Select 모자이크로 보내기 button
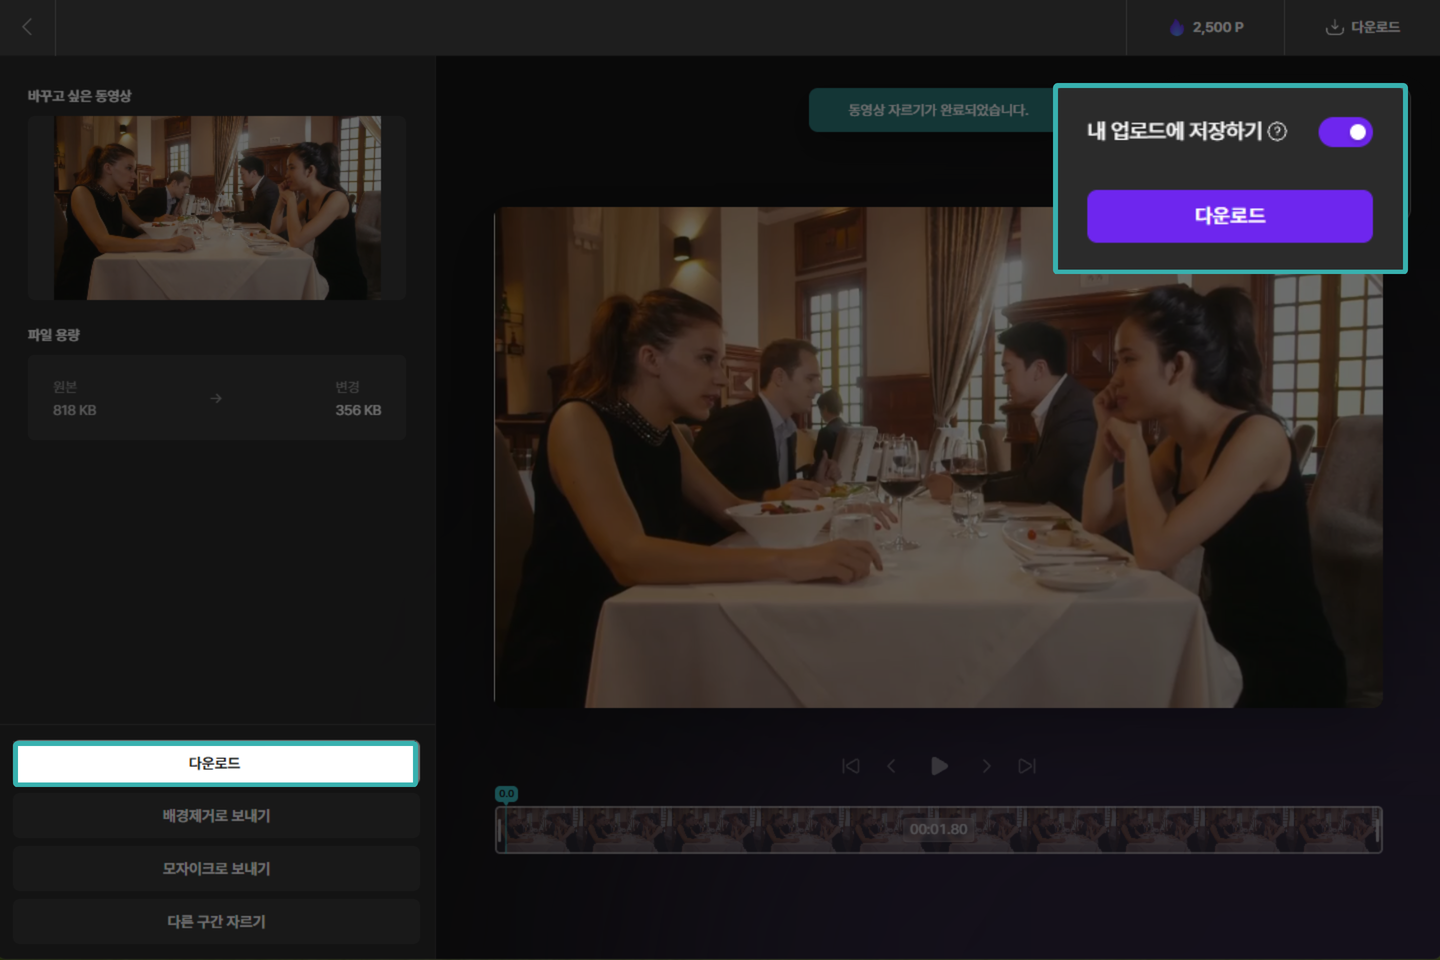This screenshot has height=960, width=1440. pyautogui.click(x=216, y=869)
